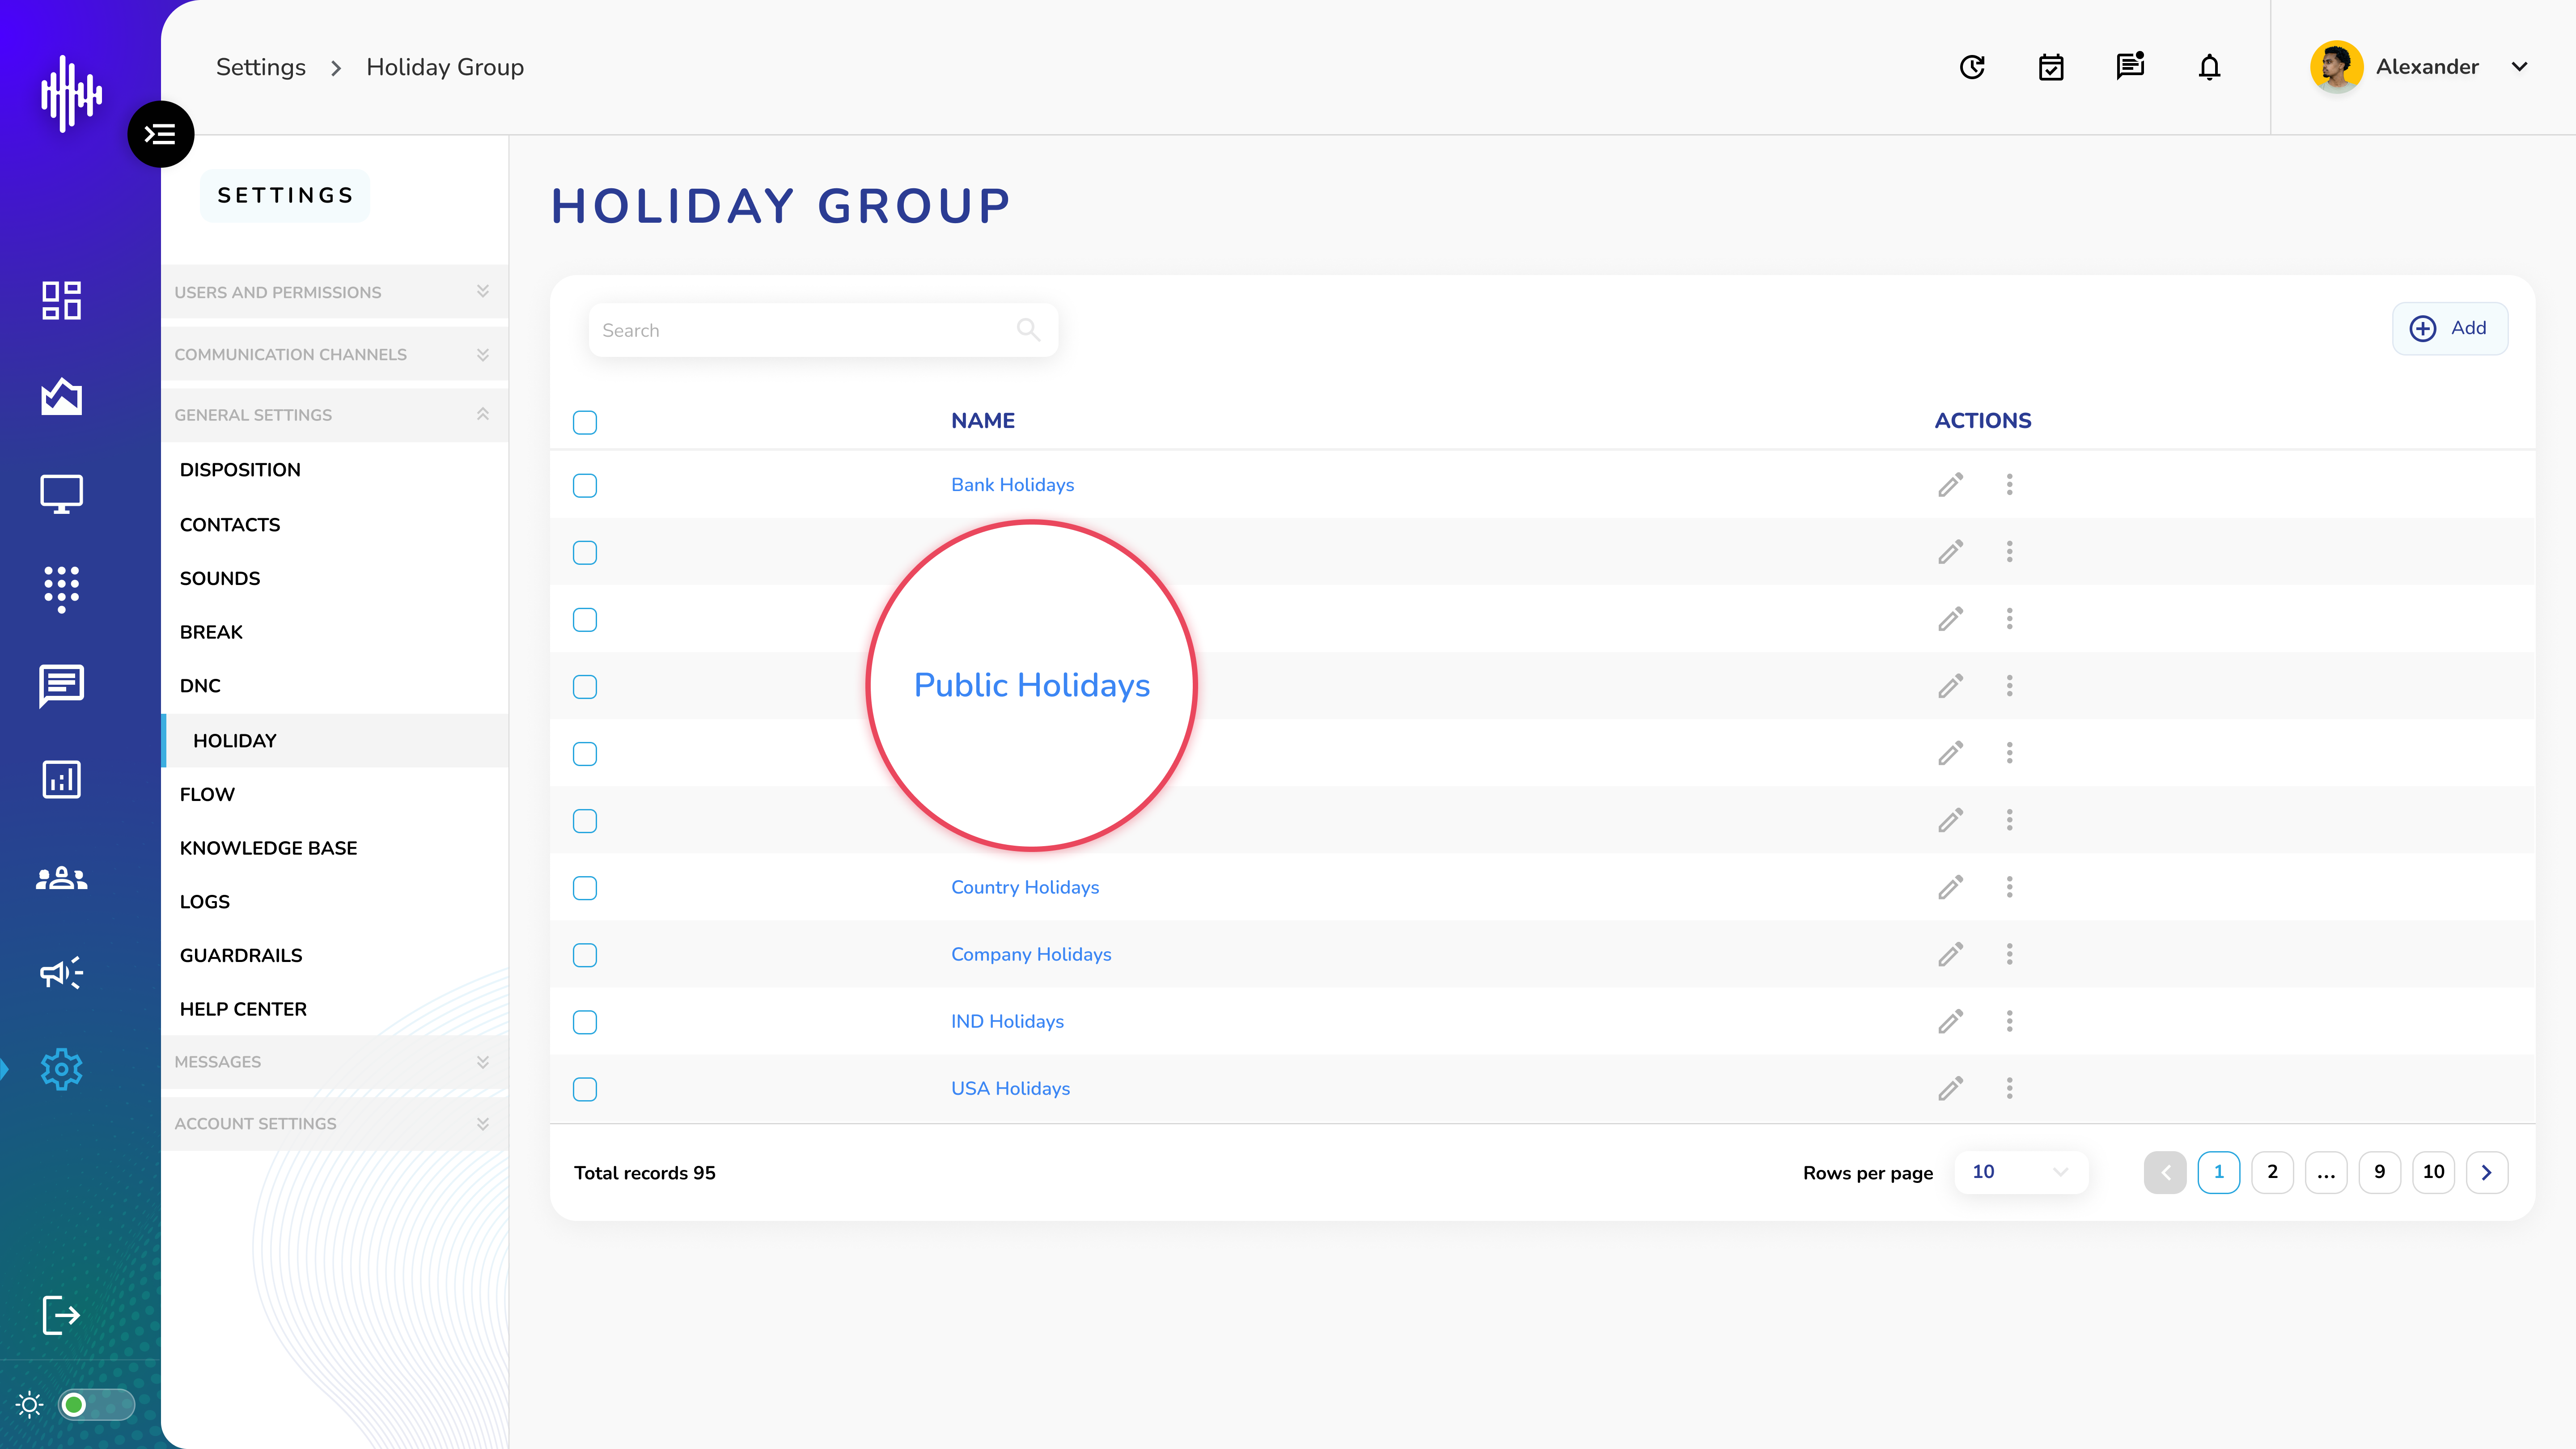The height and width of the screenshot is (1449, 2576).
Task: Check the Public Holidays row checkbox
Action: 585,686
